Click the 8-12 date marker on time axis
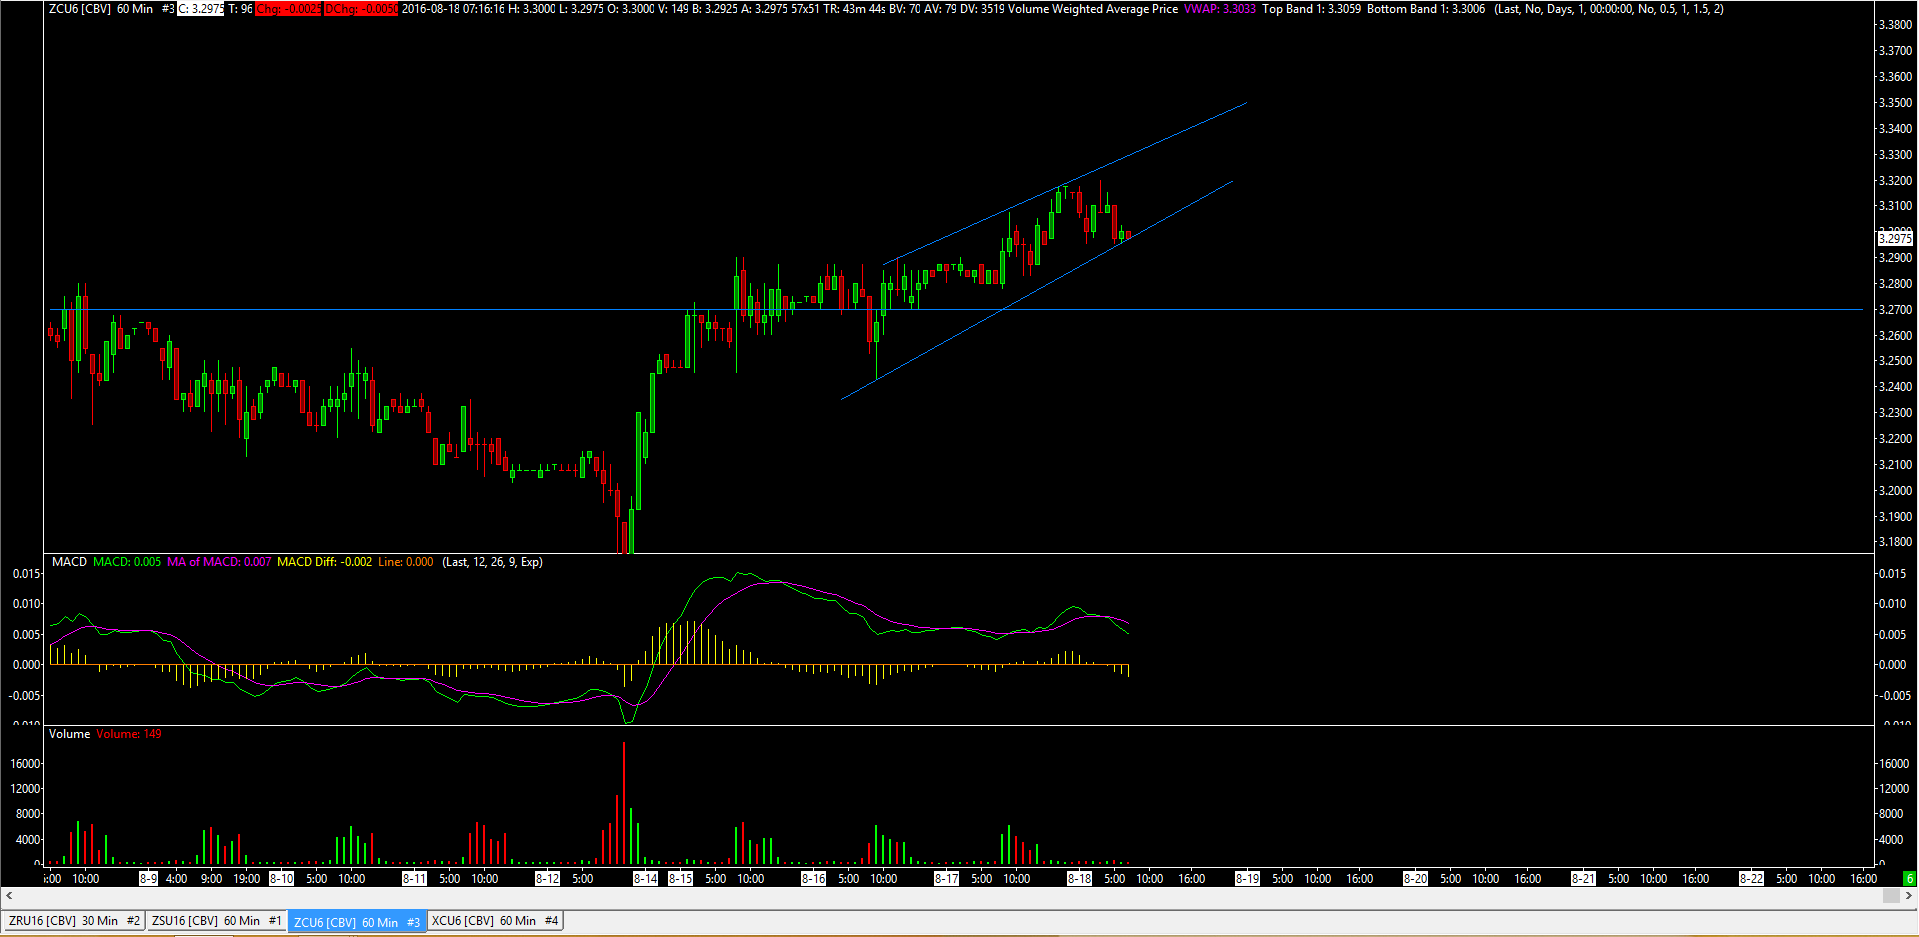 [x=547, y=879]
